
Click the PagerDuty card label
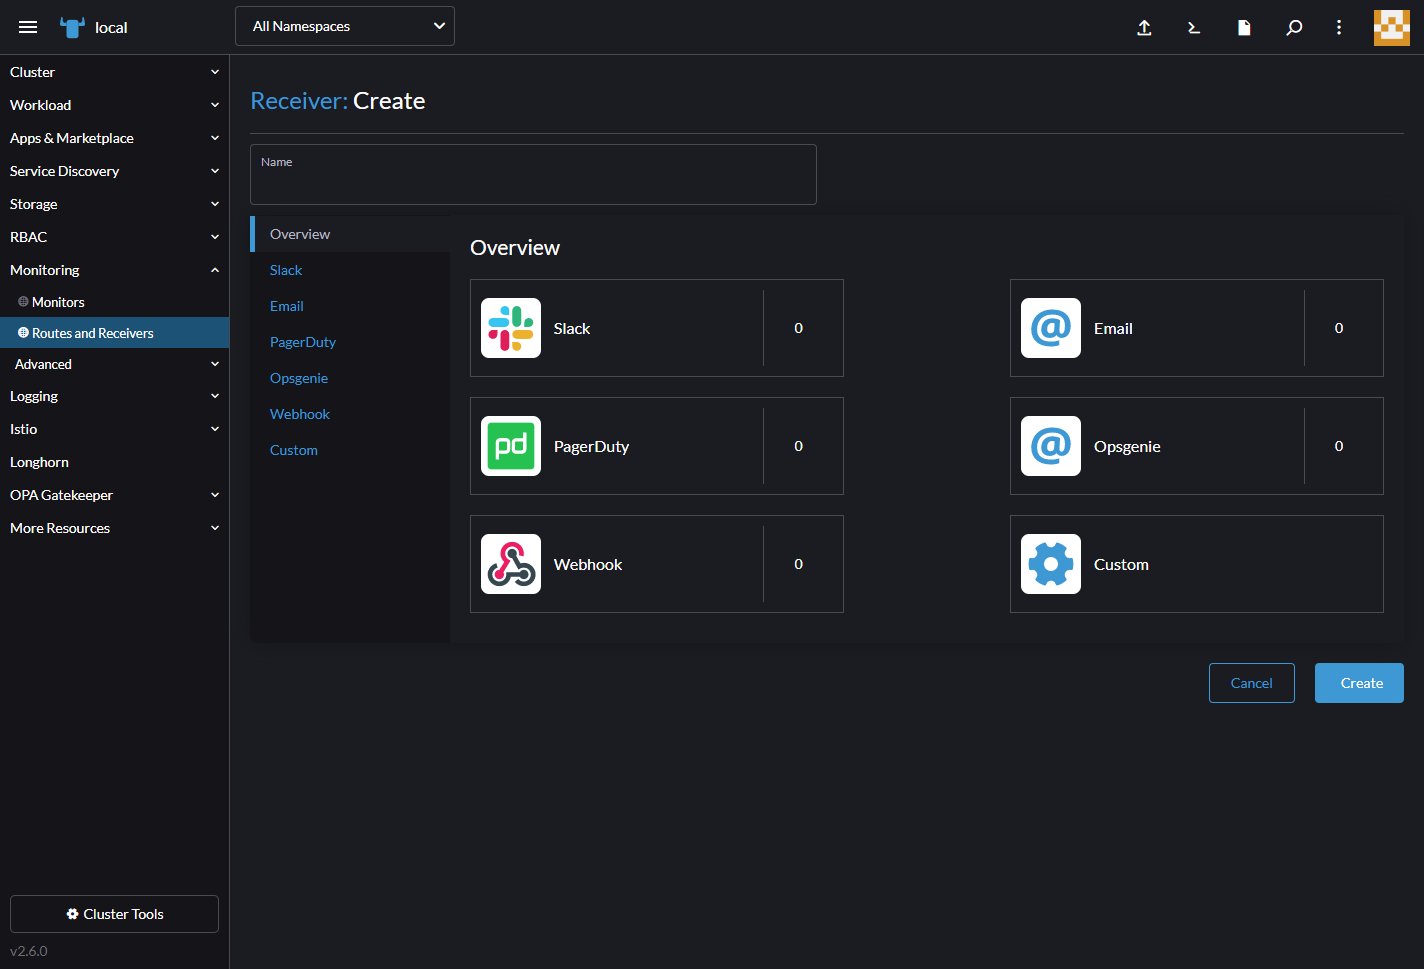pos(592,446)
